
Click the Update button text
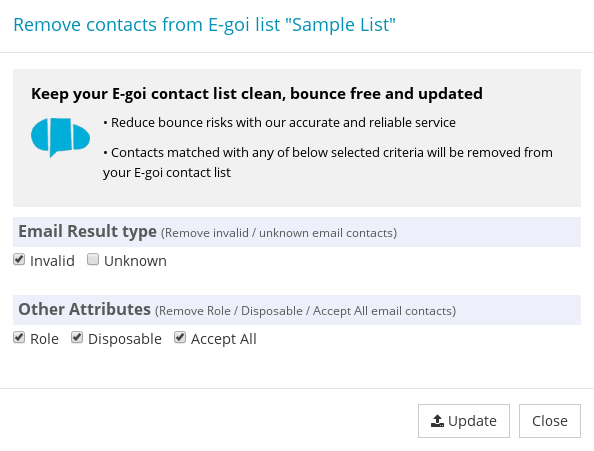click(x=472, y=421)
